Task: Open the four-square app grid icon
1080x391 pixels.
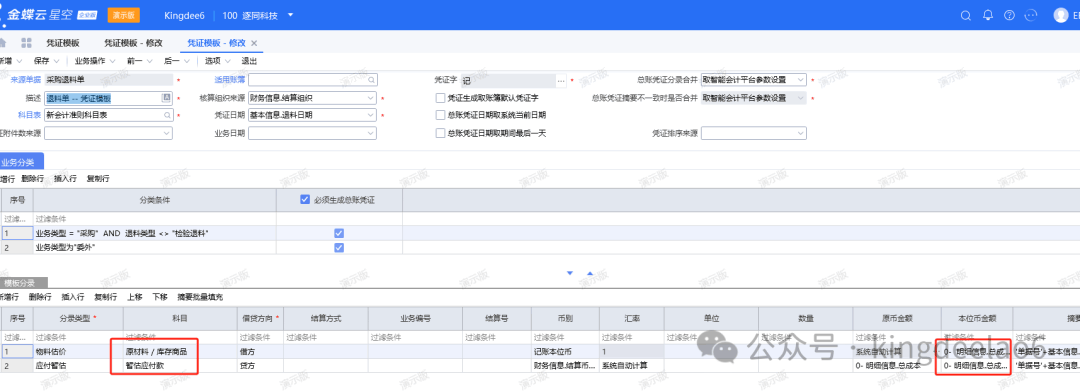Action: pos(27,43)
